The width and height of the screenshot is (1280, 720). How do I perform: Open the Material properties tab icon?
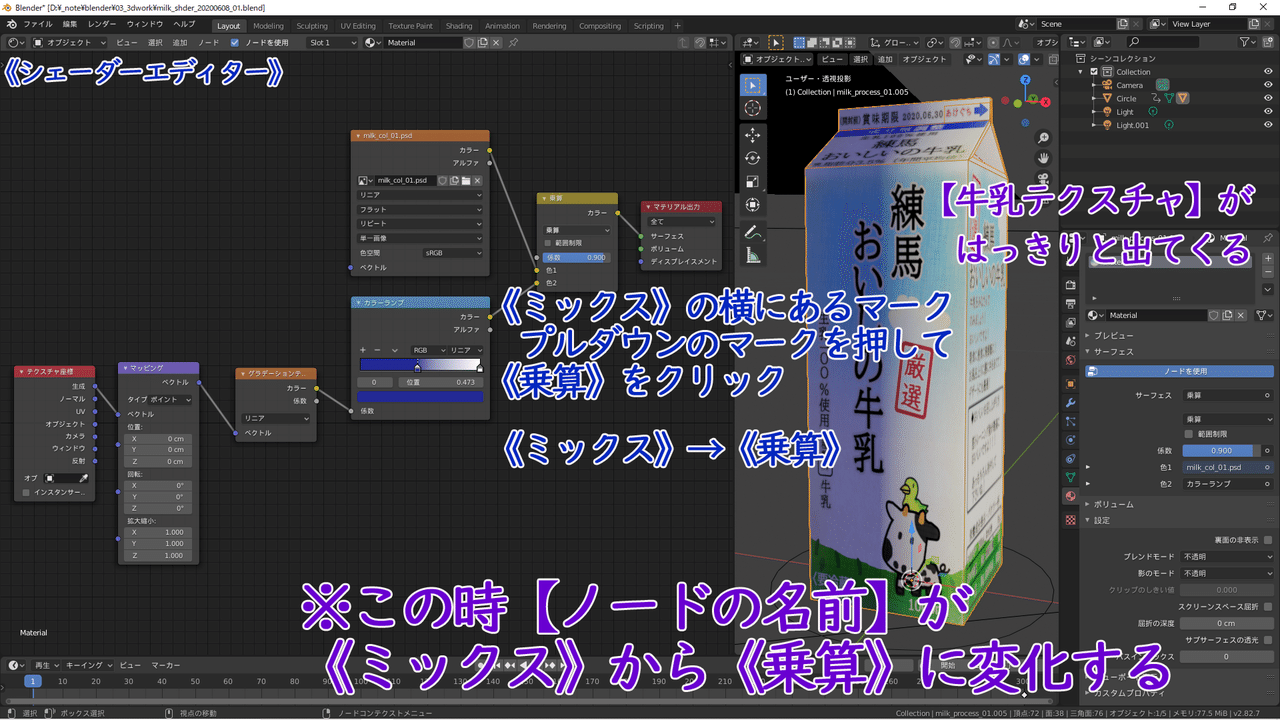[x=1070, y=496]
